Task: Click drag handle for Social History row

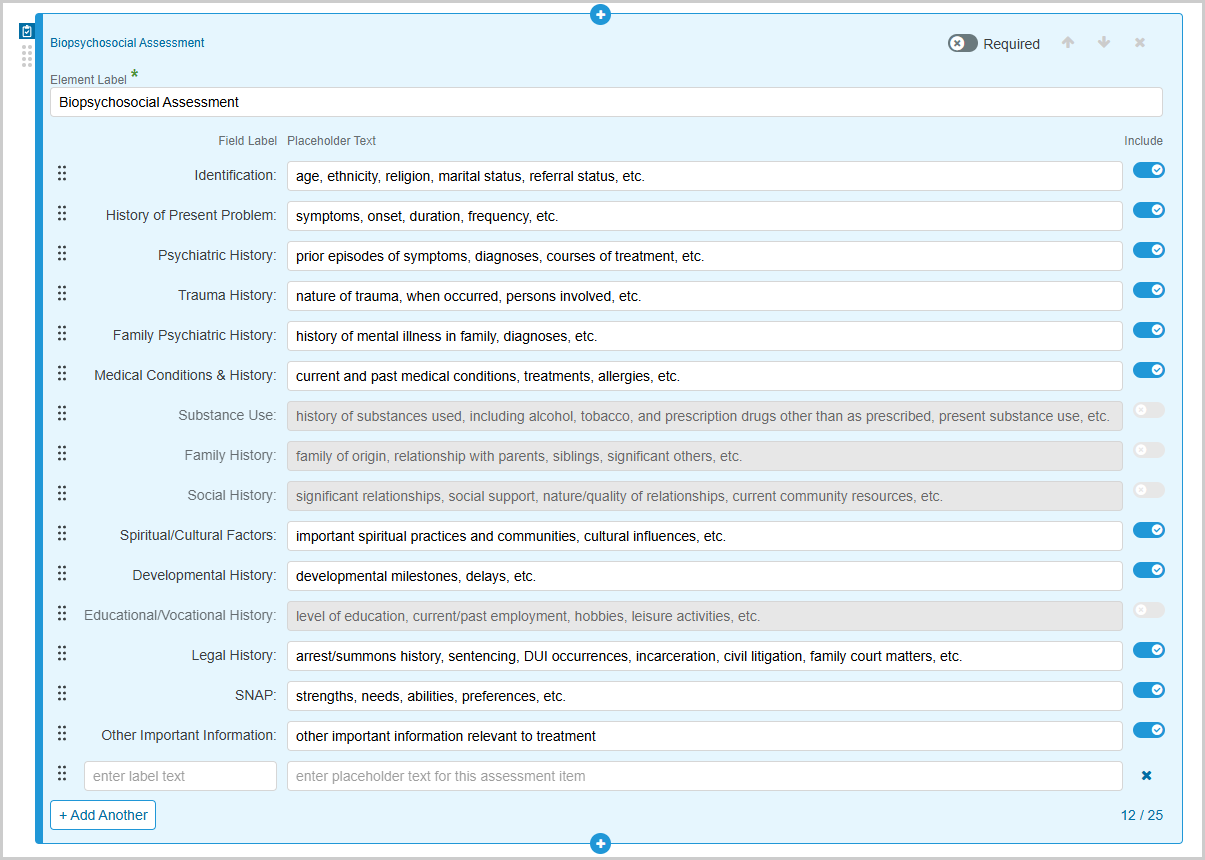Action: tap(62, 493)
